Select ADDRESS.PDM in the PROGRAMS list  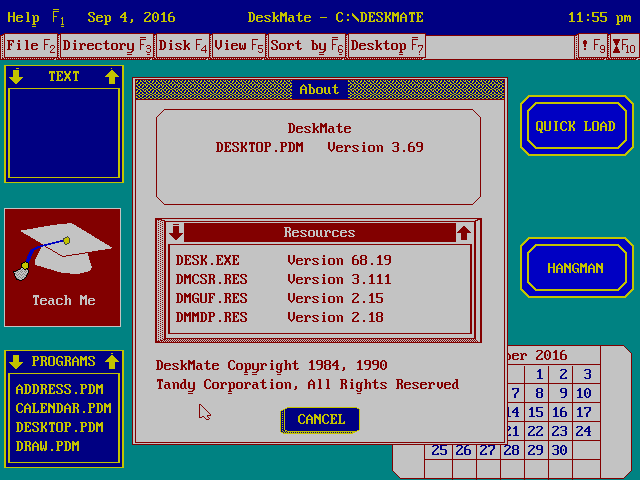[x=60, y=389]
